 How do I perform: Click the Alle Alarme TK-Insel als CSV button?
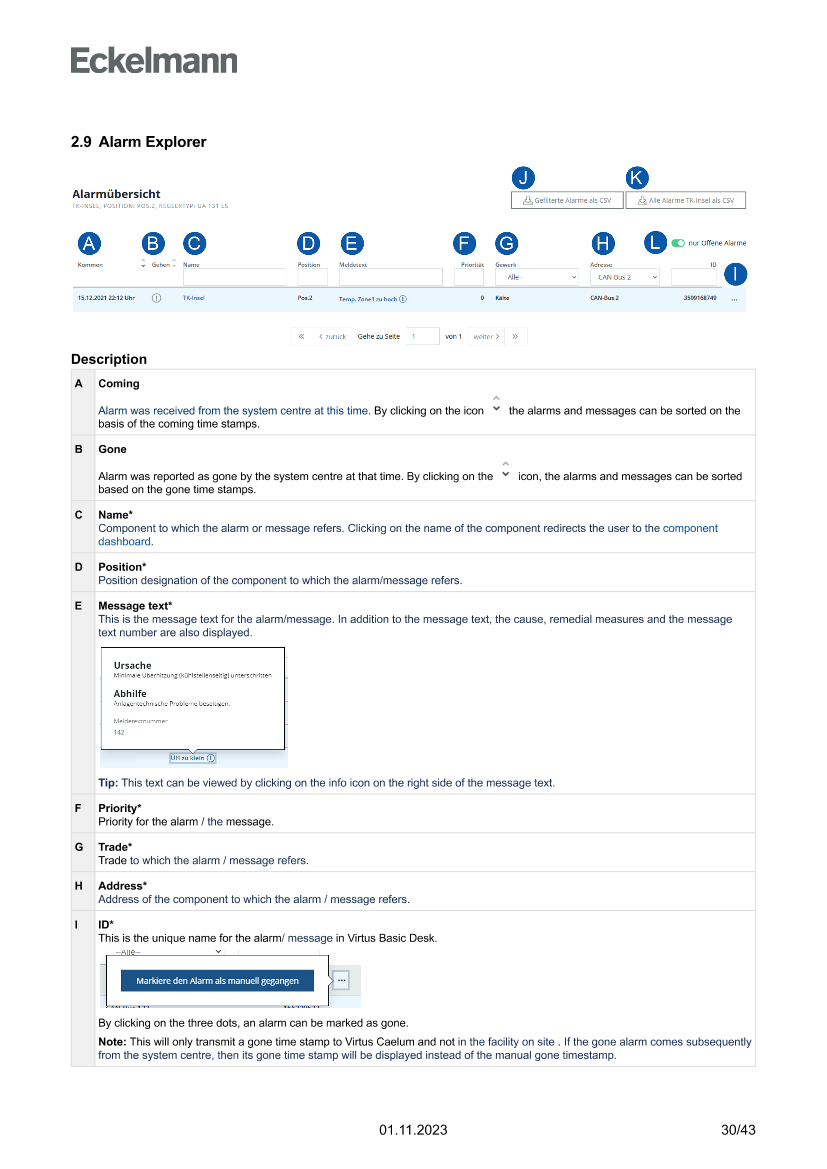685,200
